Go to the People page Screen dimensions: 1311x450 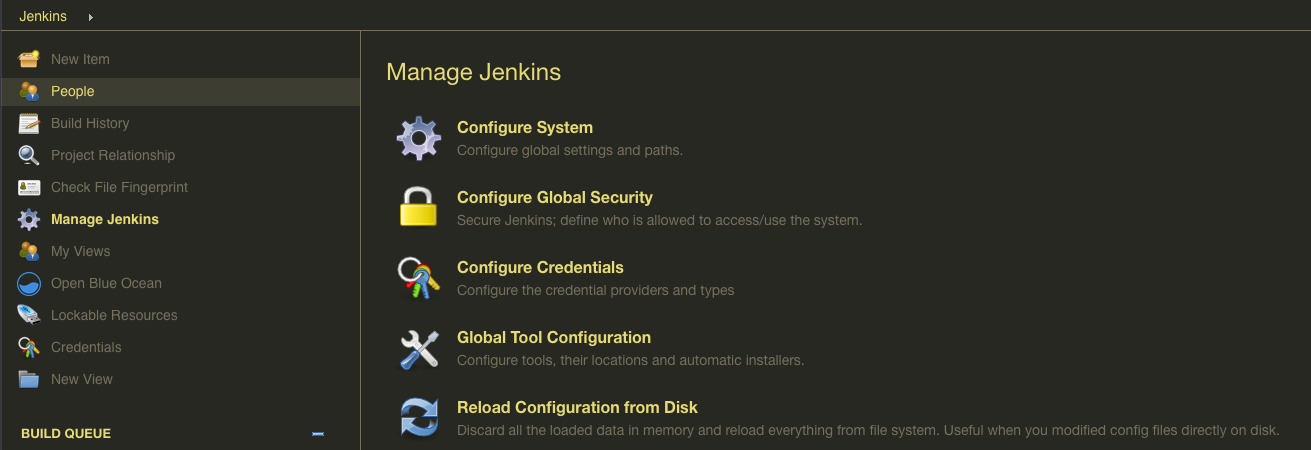pos(72,91)
